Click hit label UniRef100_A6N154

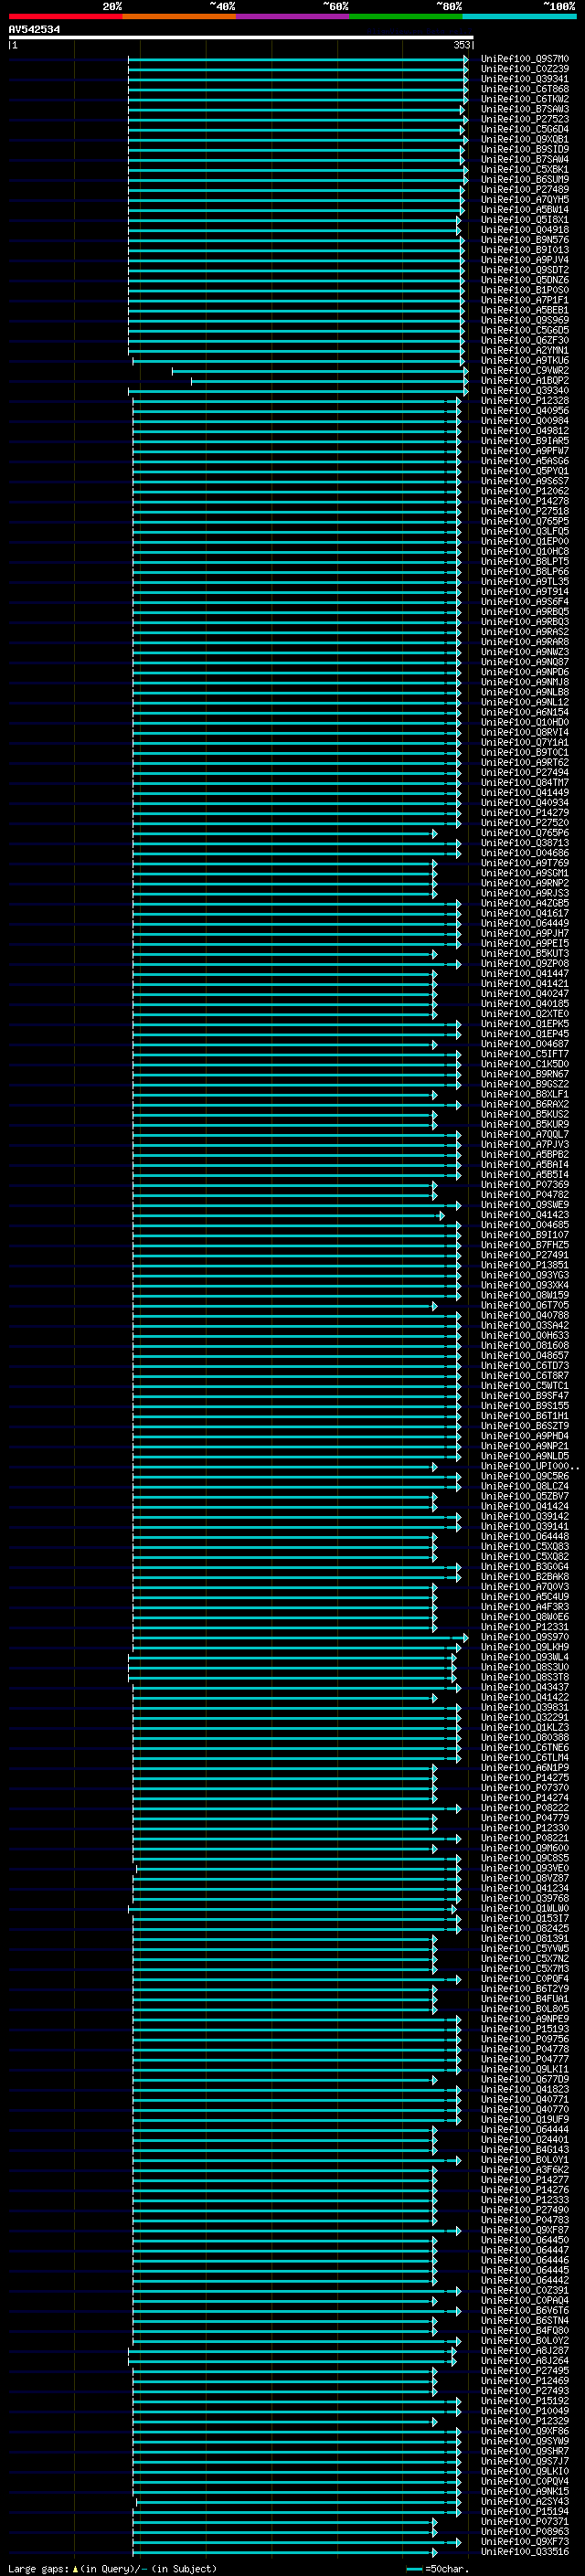tap(524, 712)
